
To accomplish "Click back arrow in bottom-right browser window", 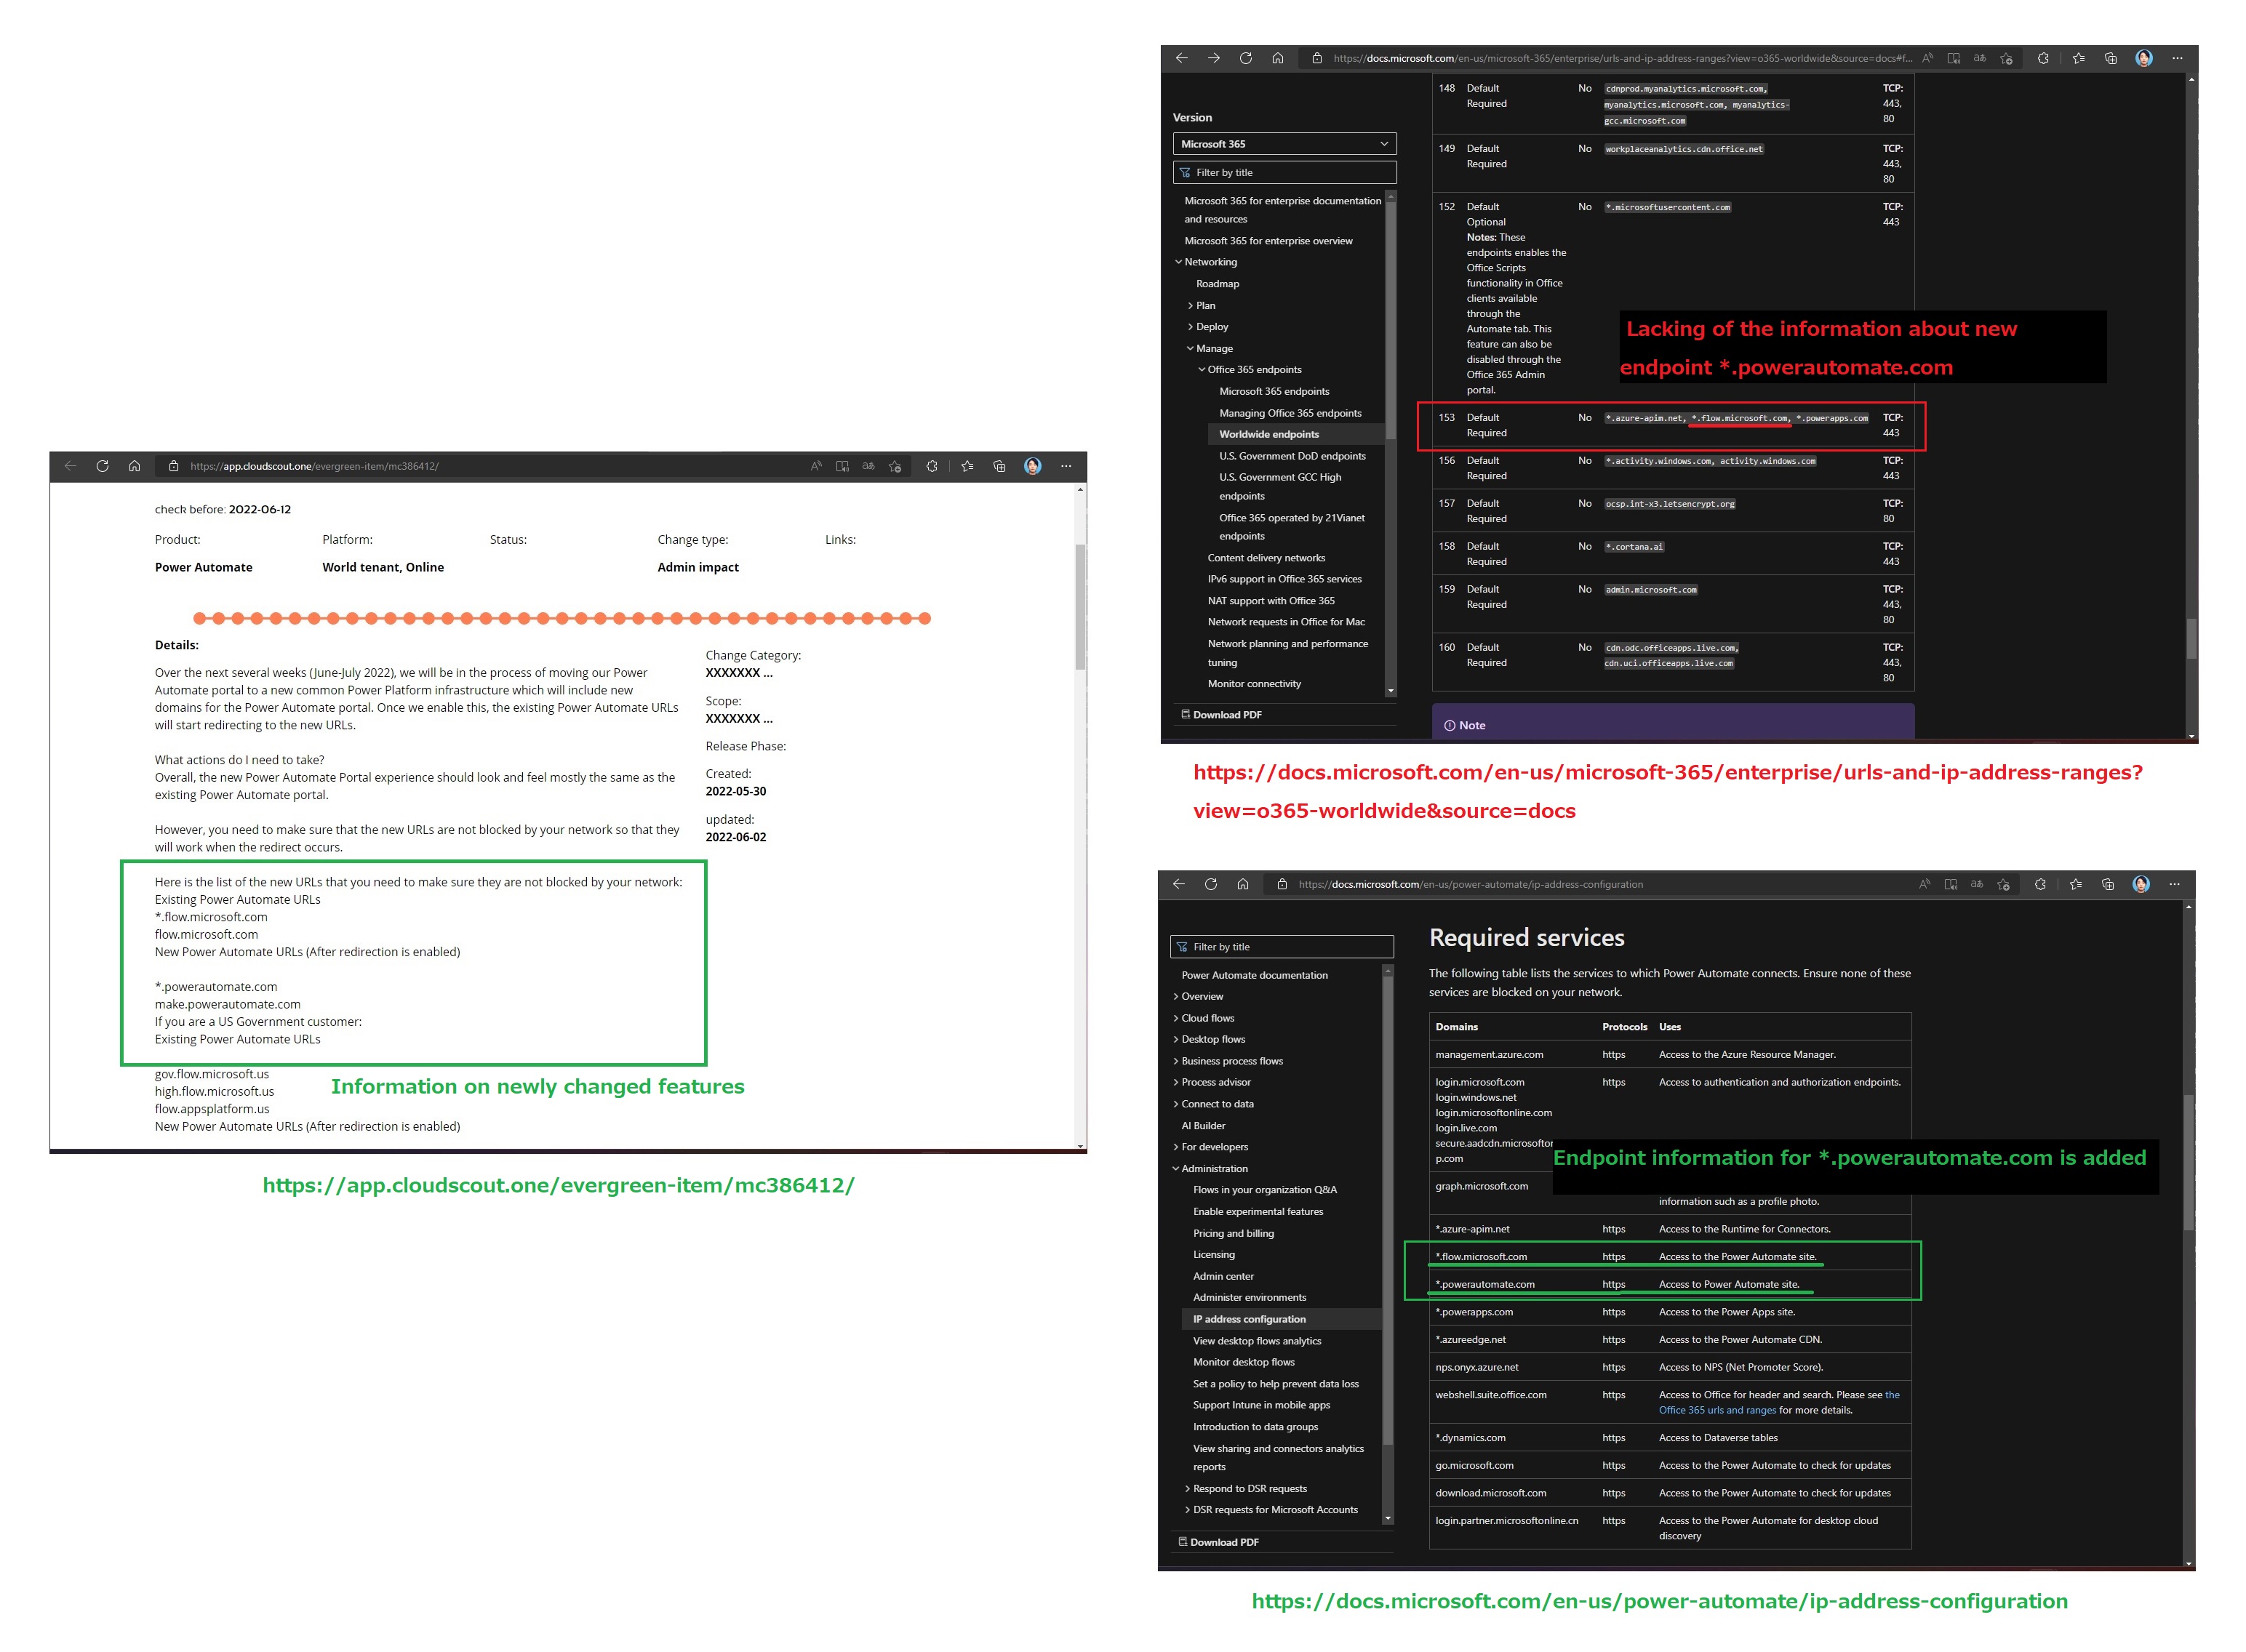I will pyautogui.click(x=1178, y=884).
